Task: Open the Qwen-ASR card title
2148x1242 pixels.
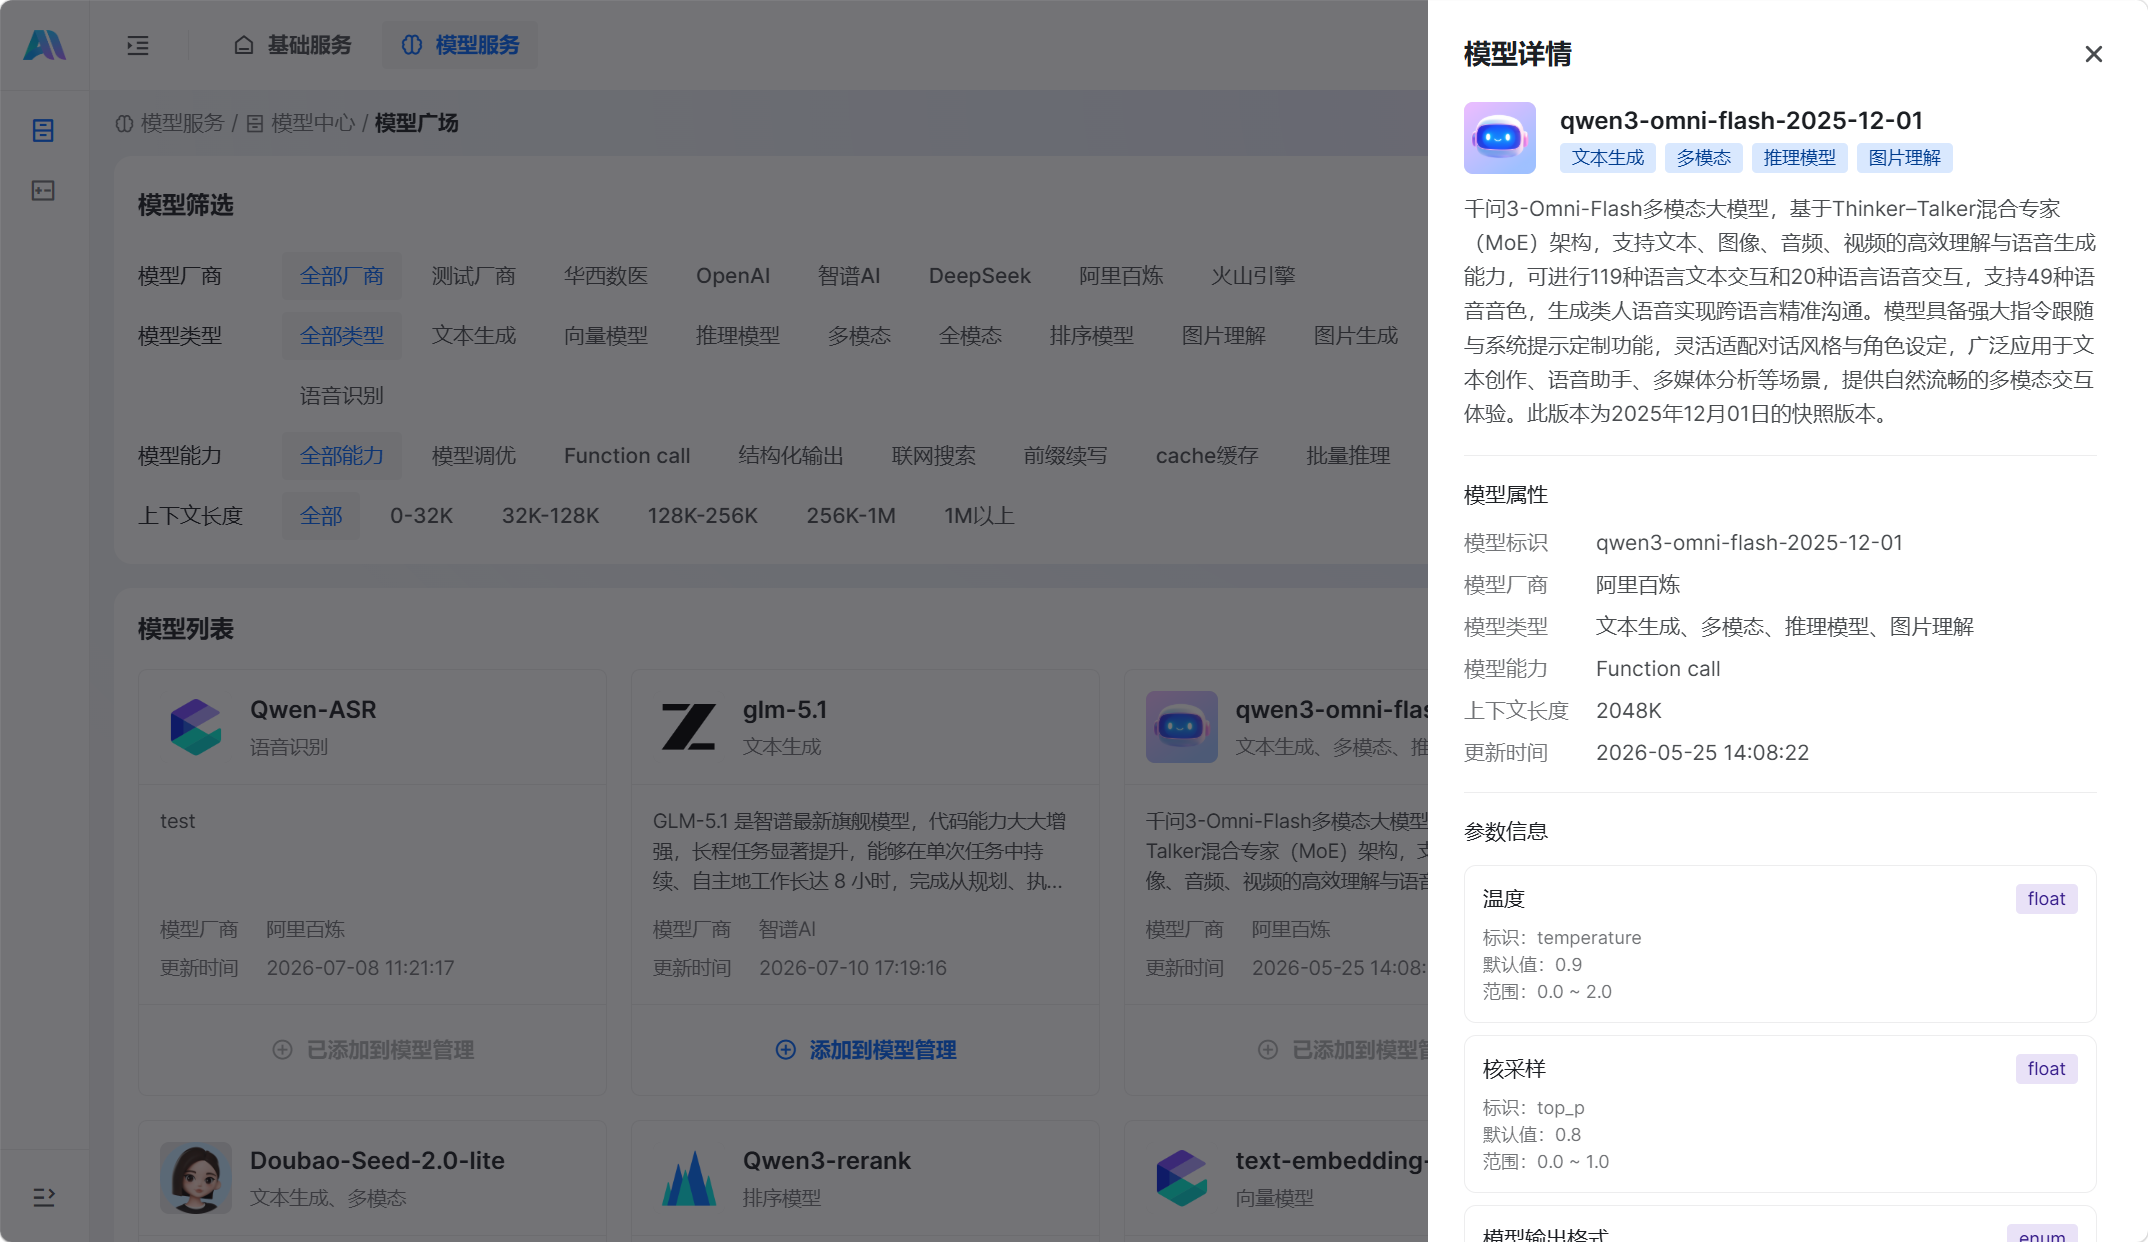Action: point(313,710)
